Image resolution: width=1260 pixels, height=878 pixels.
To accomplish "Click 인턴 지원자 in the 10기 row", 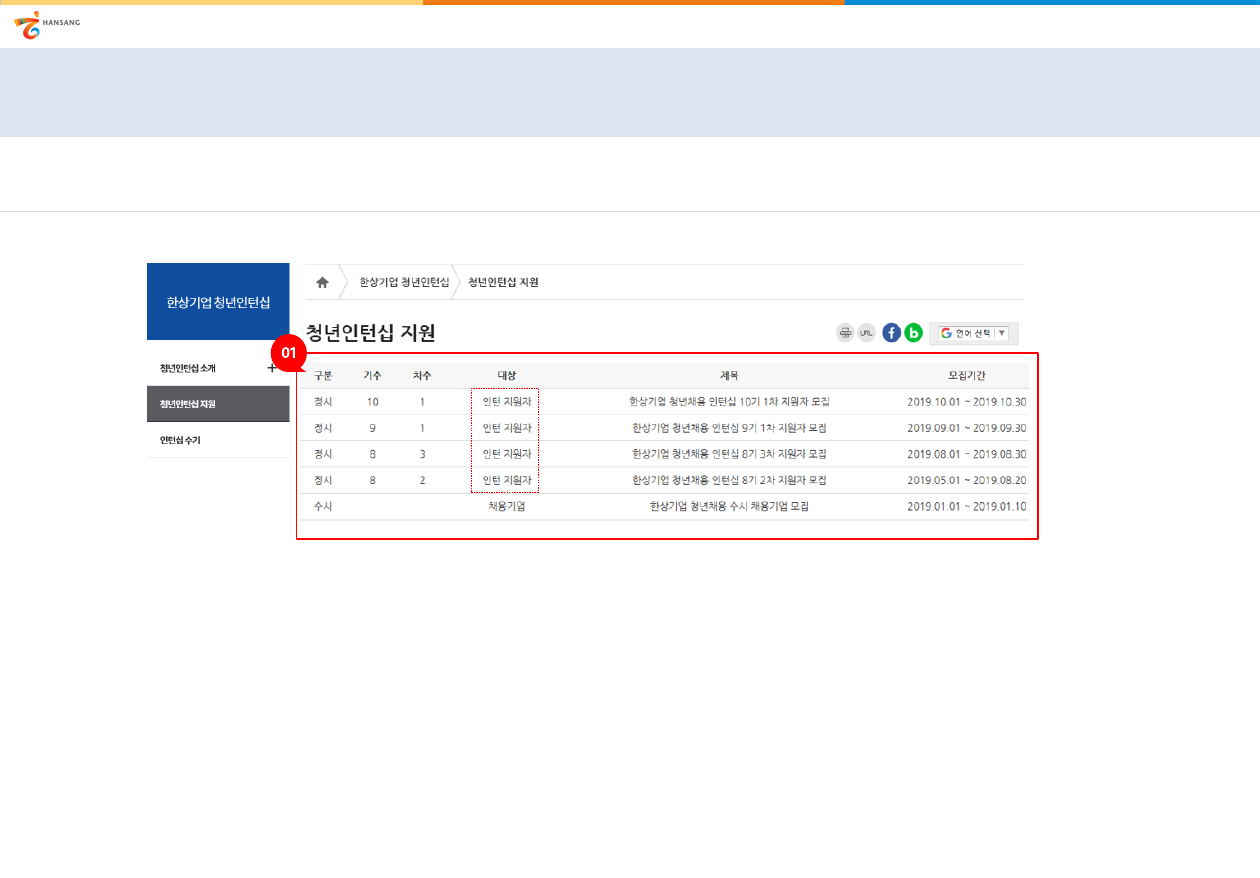I will click(x=507, y=402).
